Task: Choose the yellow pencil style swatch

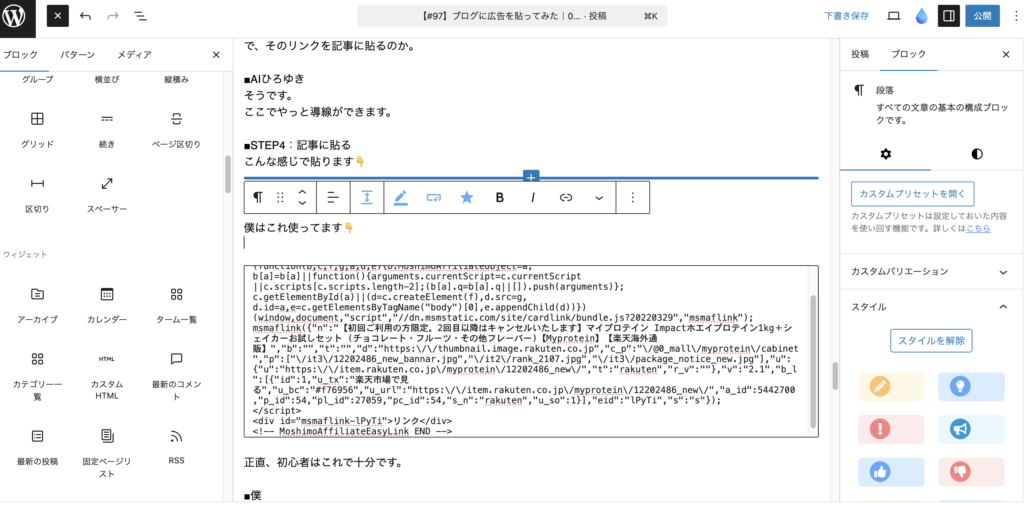Action: pos(890,386)
